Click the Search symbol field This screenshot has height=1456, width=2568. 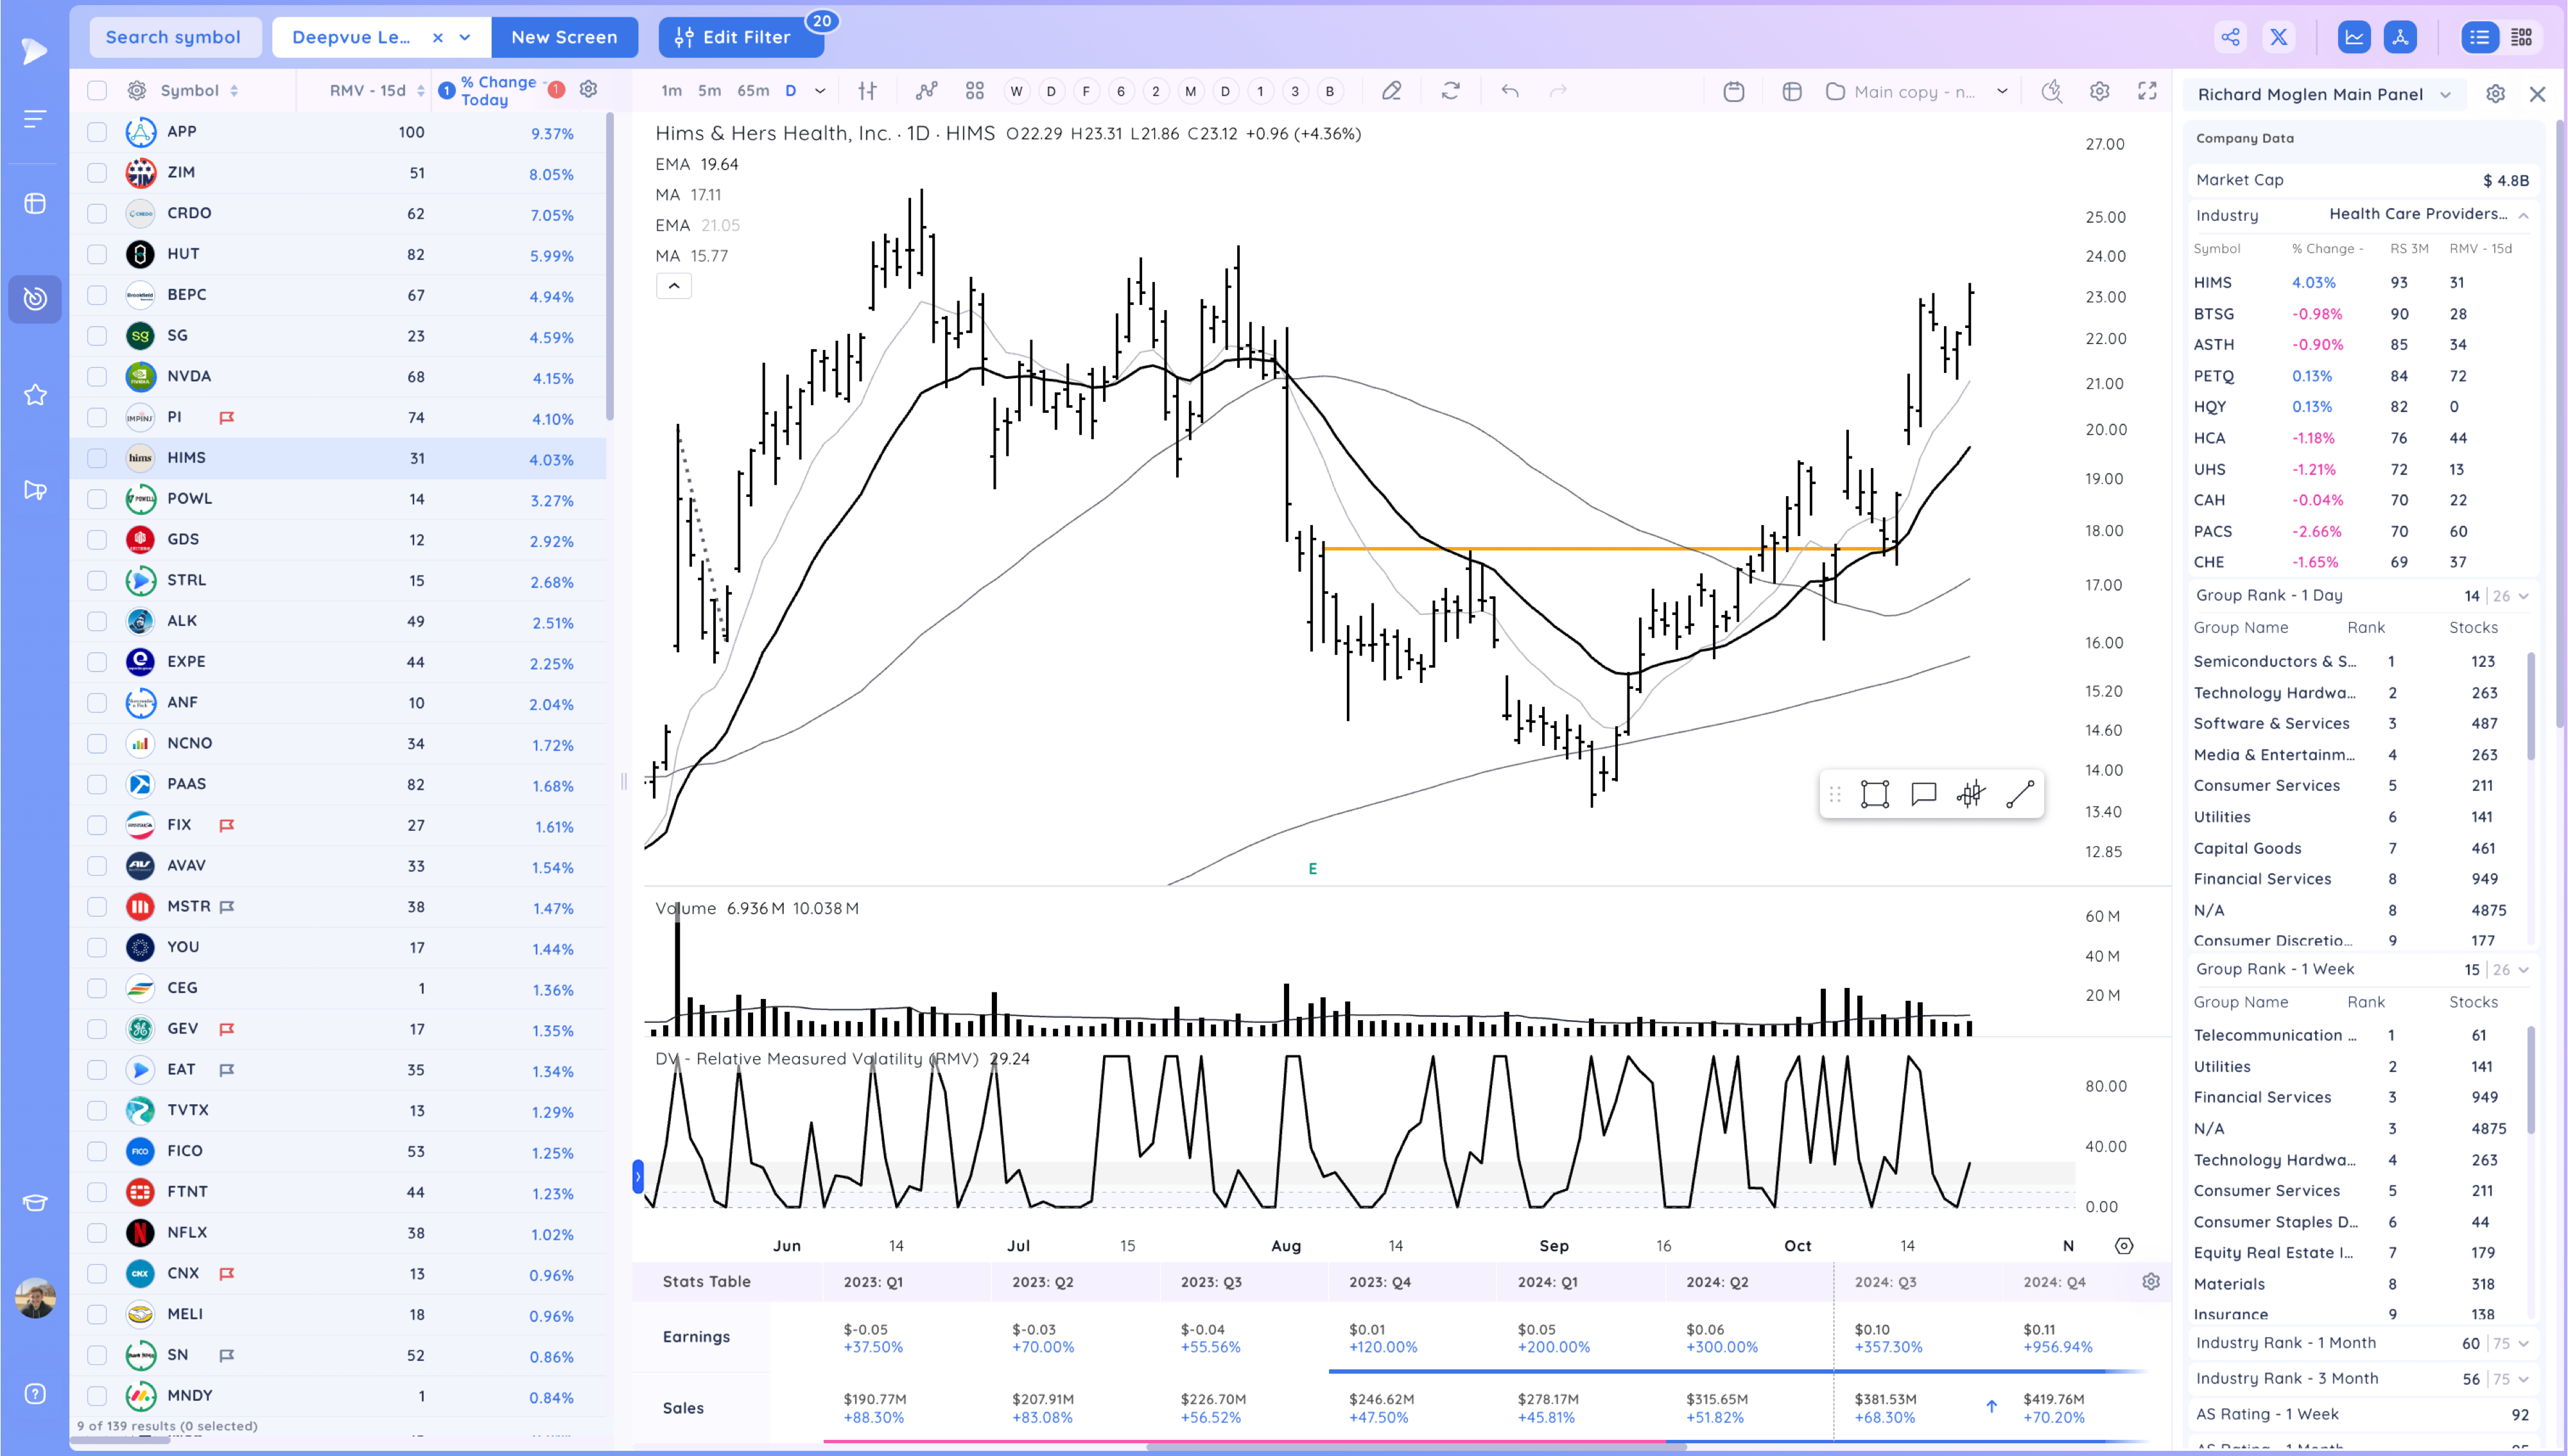[174, 37]
